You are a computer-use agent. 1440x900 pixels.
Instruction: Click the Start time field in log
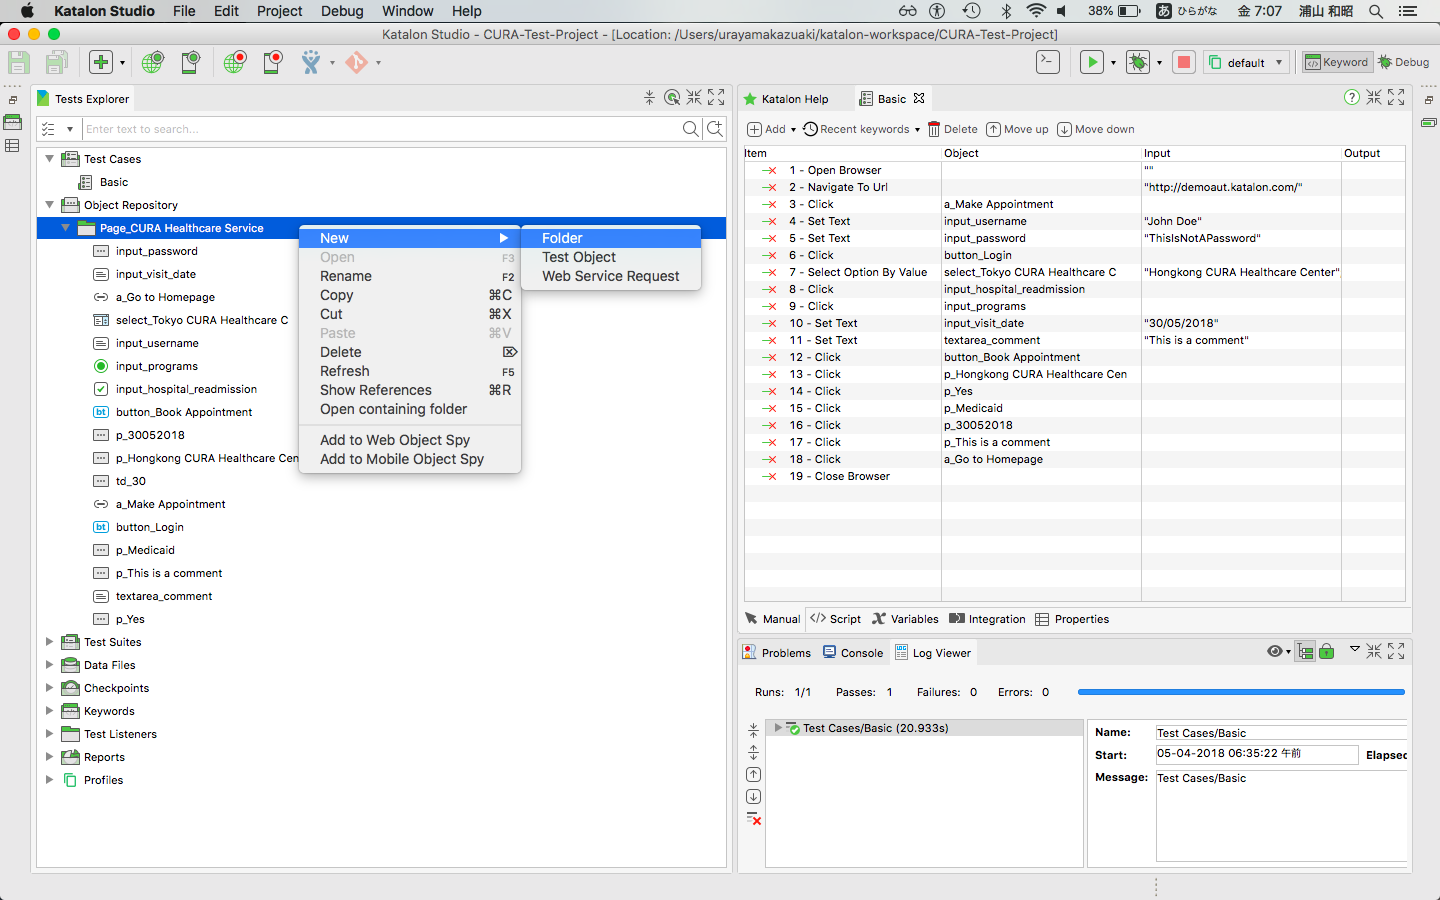pyautogui.click(x=1256, y=754)
